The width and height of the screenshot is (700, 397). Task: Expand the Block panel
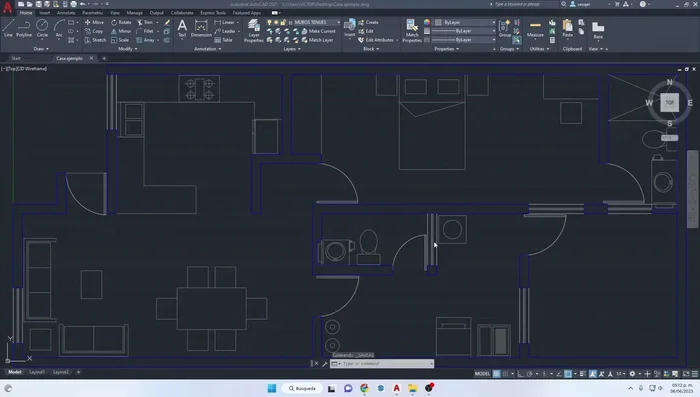(371, 49)
